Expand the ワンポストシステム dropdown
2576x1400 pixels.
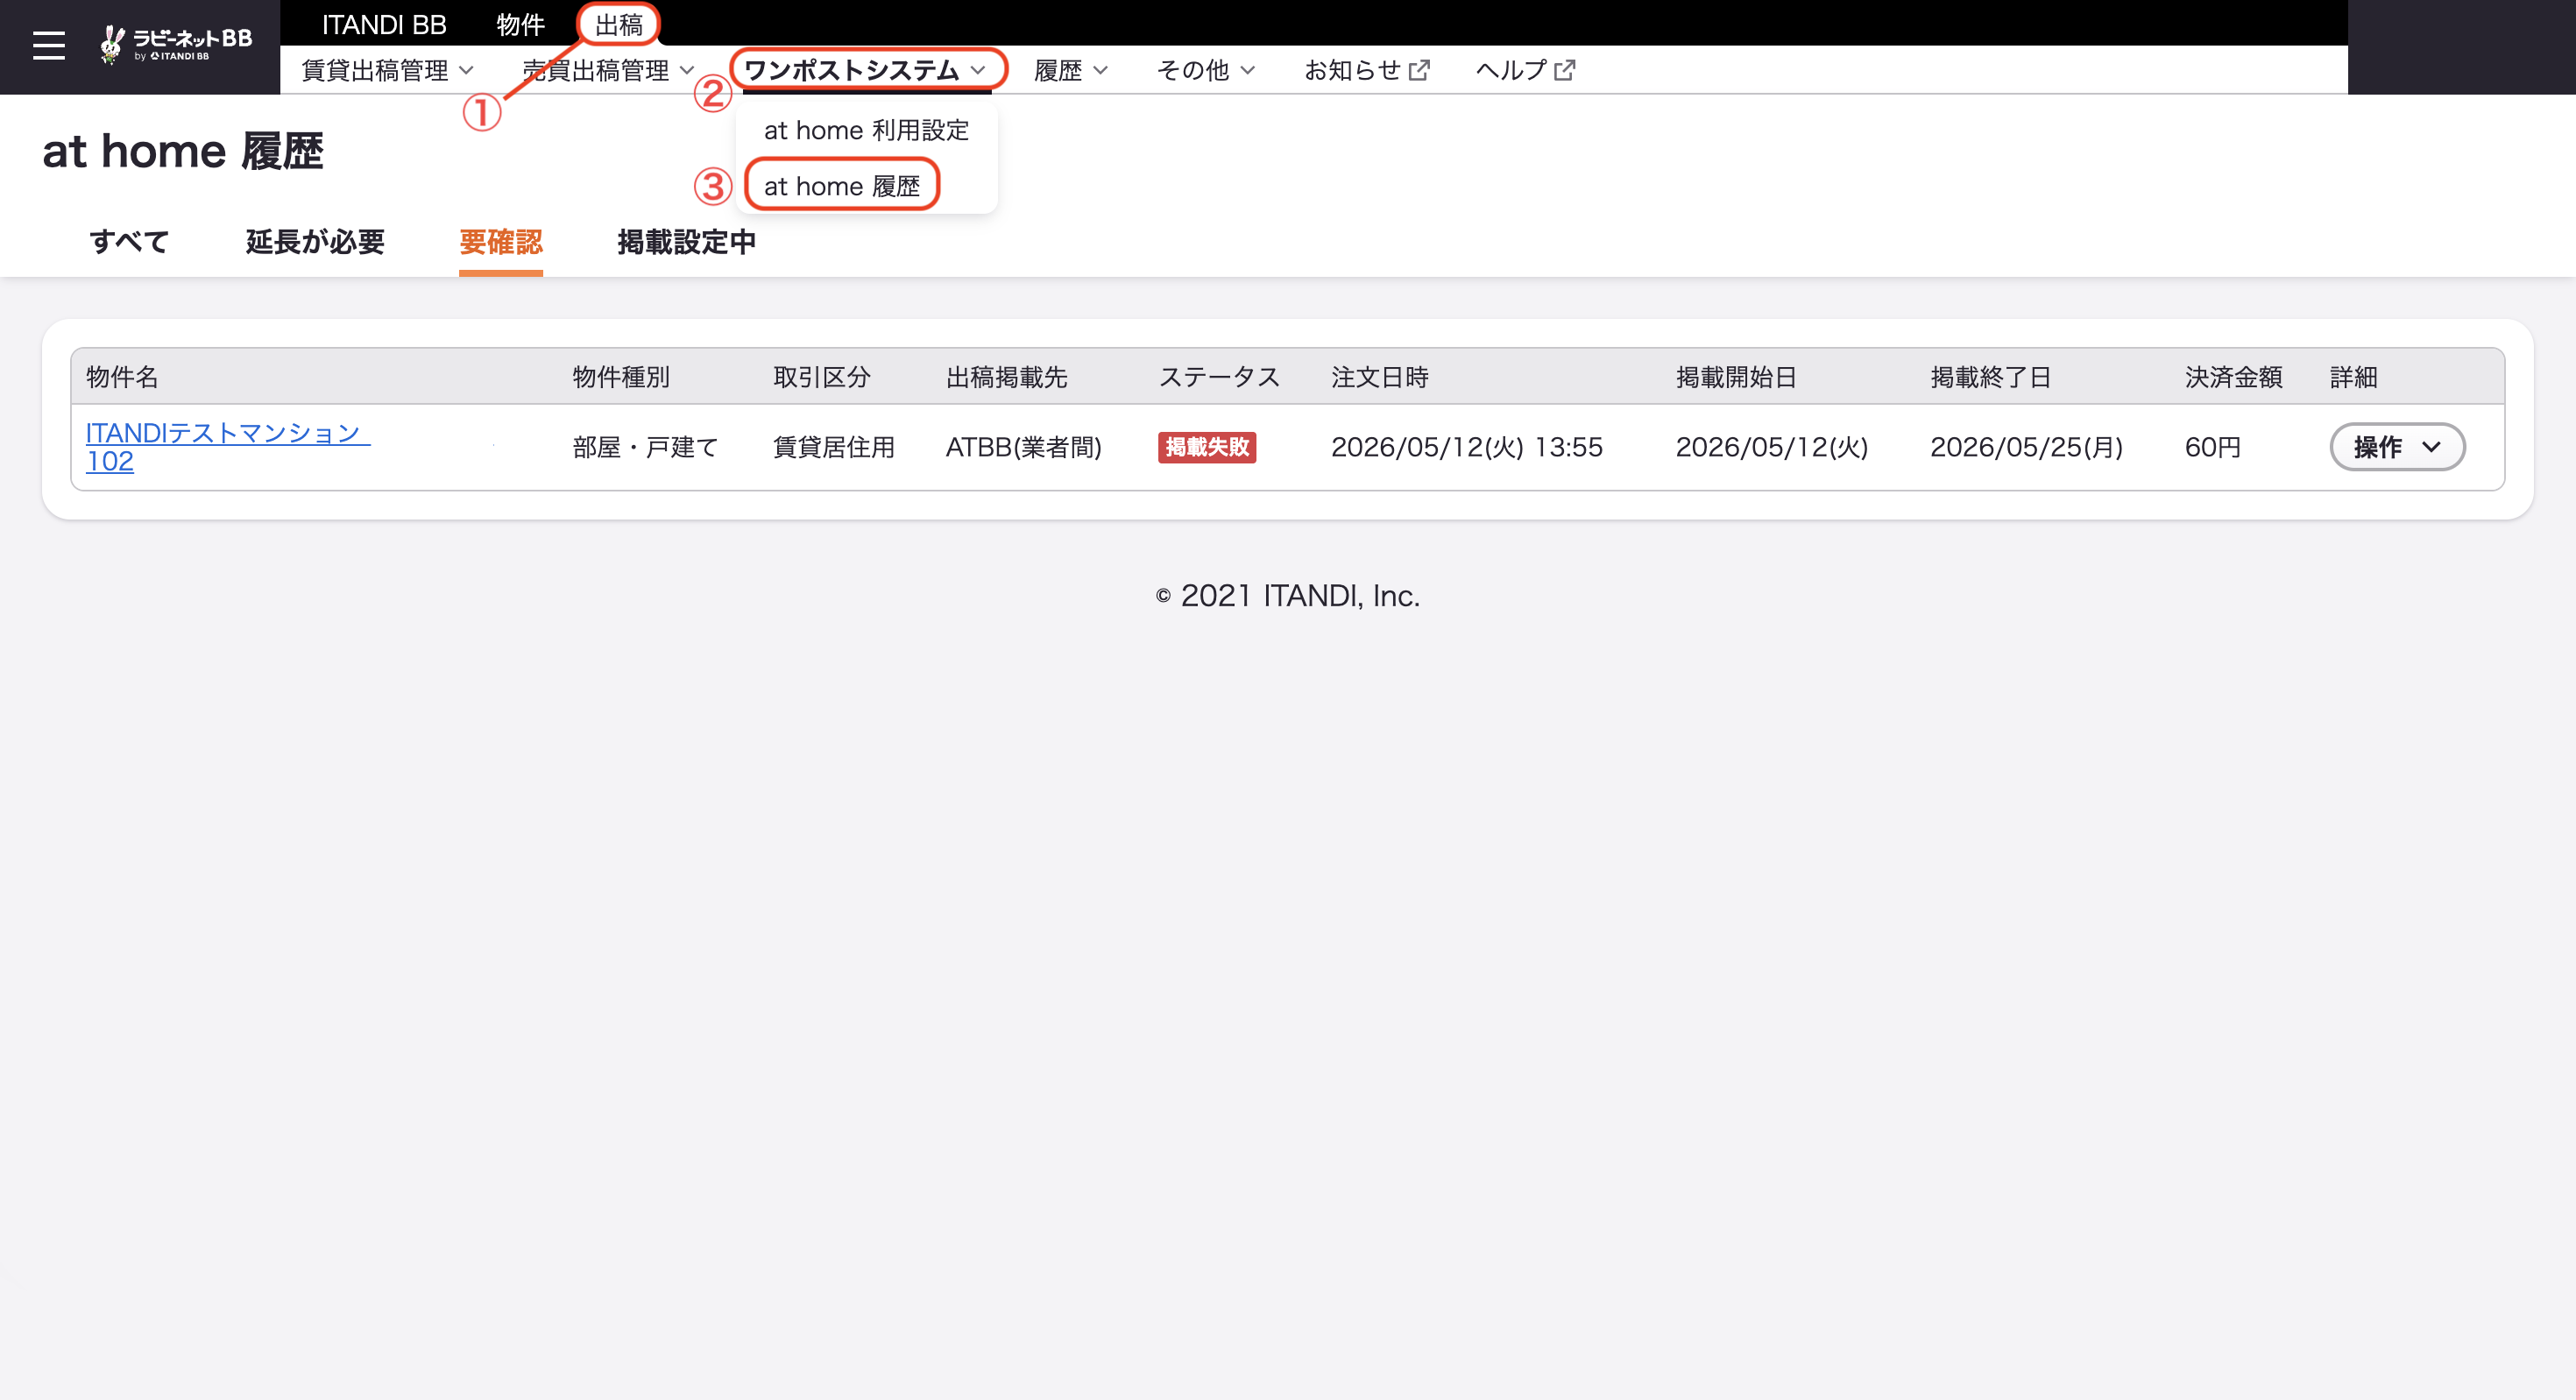866,70
